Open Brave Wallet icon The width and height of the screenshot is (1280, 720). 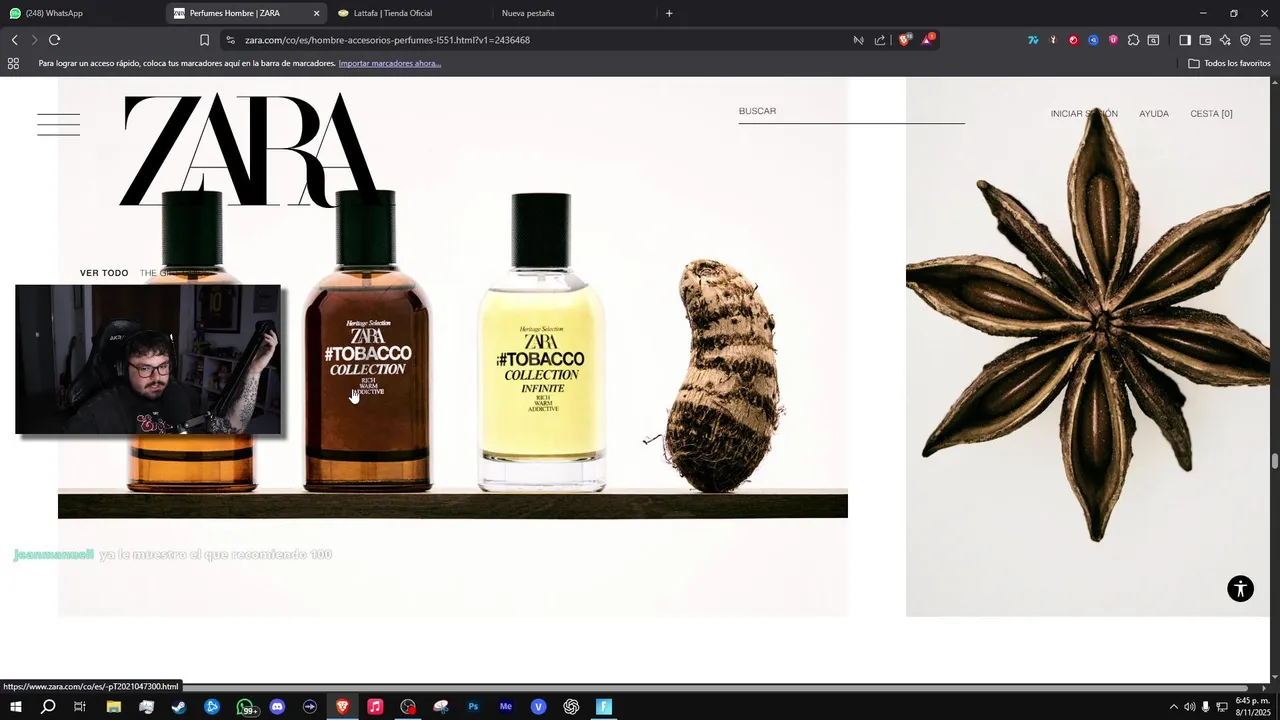1205,40
